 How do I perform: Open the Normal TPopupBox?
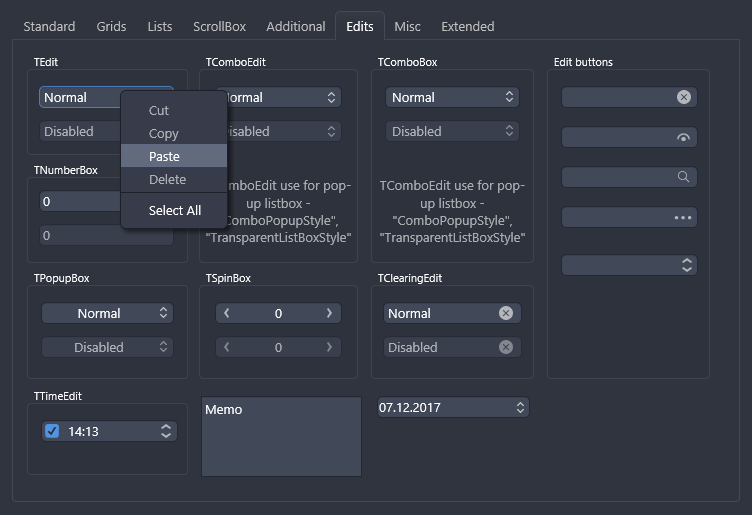107,313
